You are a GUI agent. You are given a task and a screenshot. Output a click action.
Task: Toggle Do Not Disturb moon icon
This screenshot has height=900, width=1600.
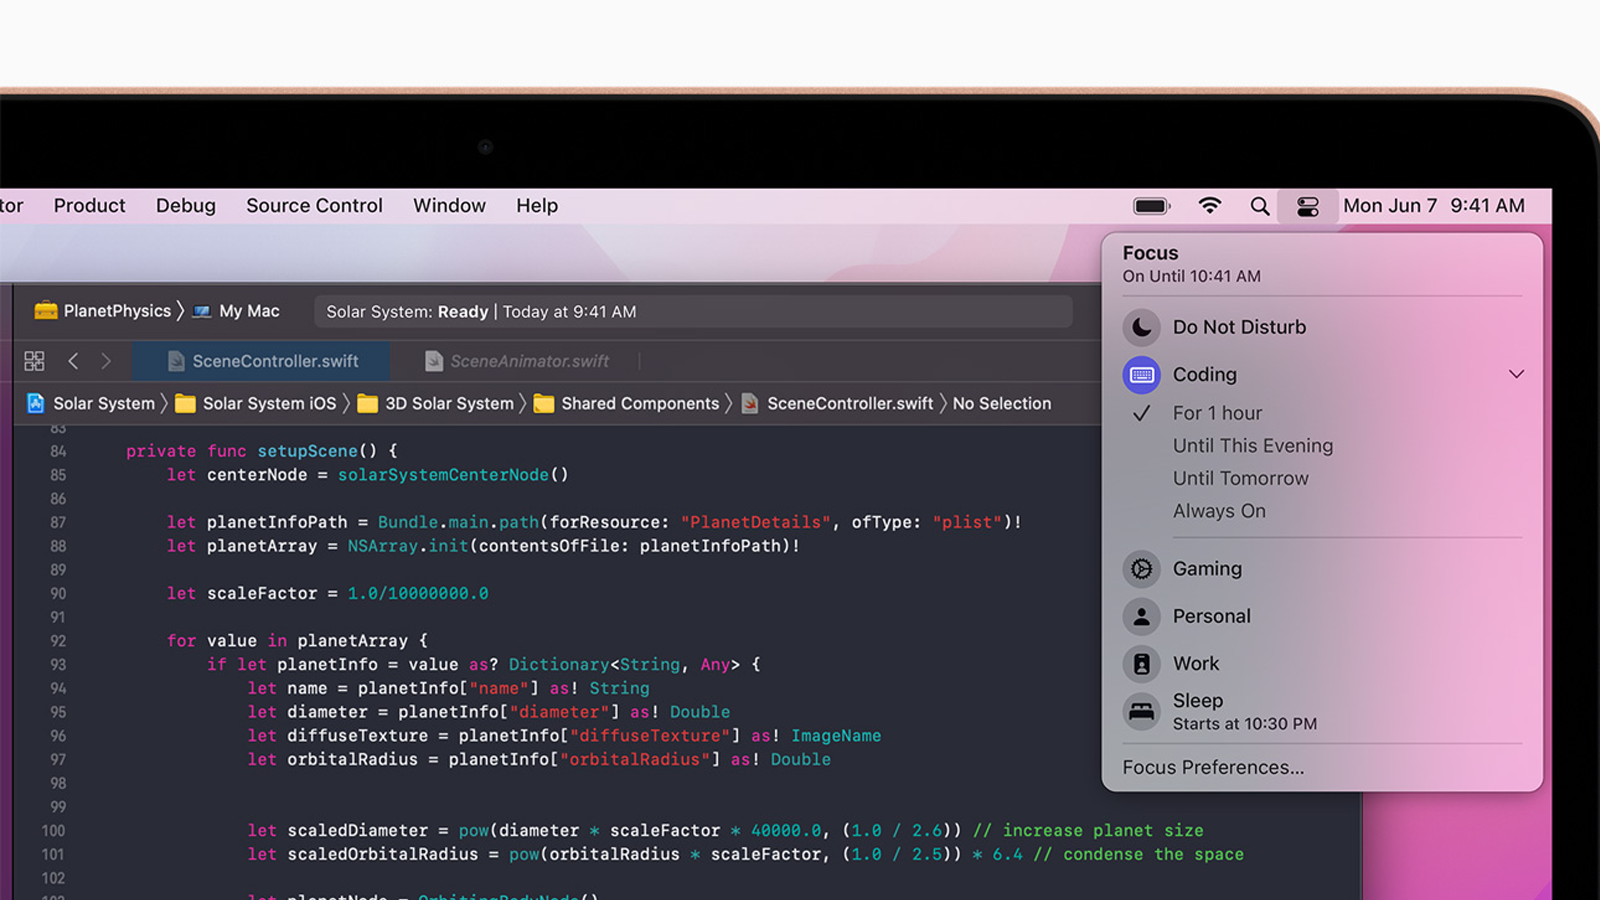coord(1141,327)
